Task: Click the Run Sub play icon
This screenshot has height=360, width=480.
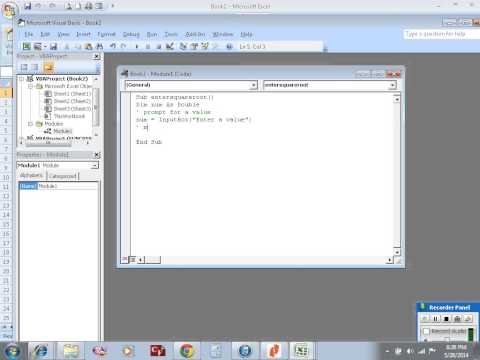Action: 137,46
